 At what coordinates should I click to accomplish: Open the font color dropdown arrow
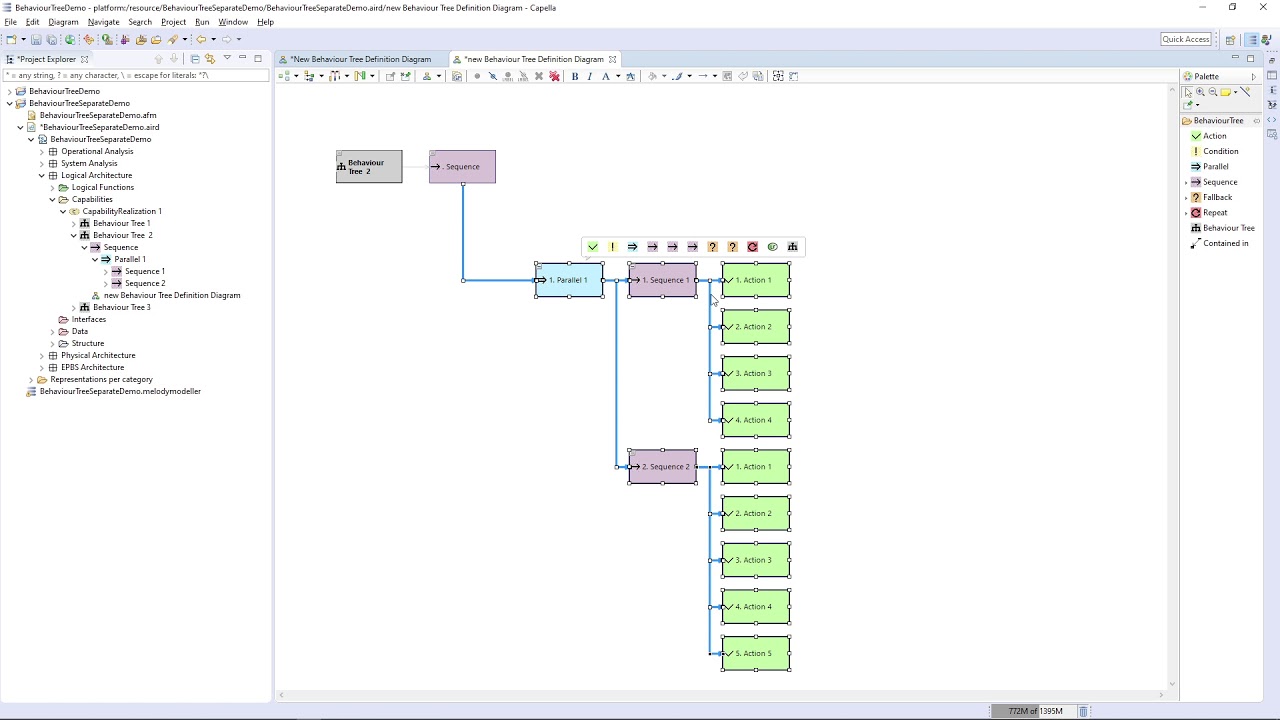click(618, 76)
